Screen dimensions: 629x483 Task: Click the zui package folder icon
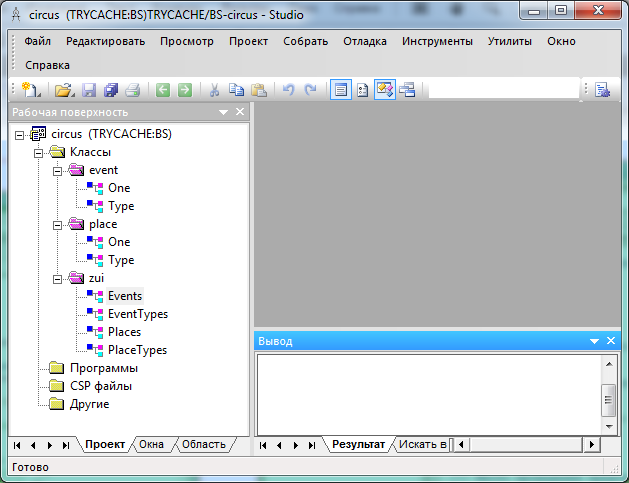pos(76,278)
